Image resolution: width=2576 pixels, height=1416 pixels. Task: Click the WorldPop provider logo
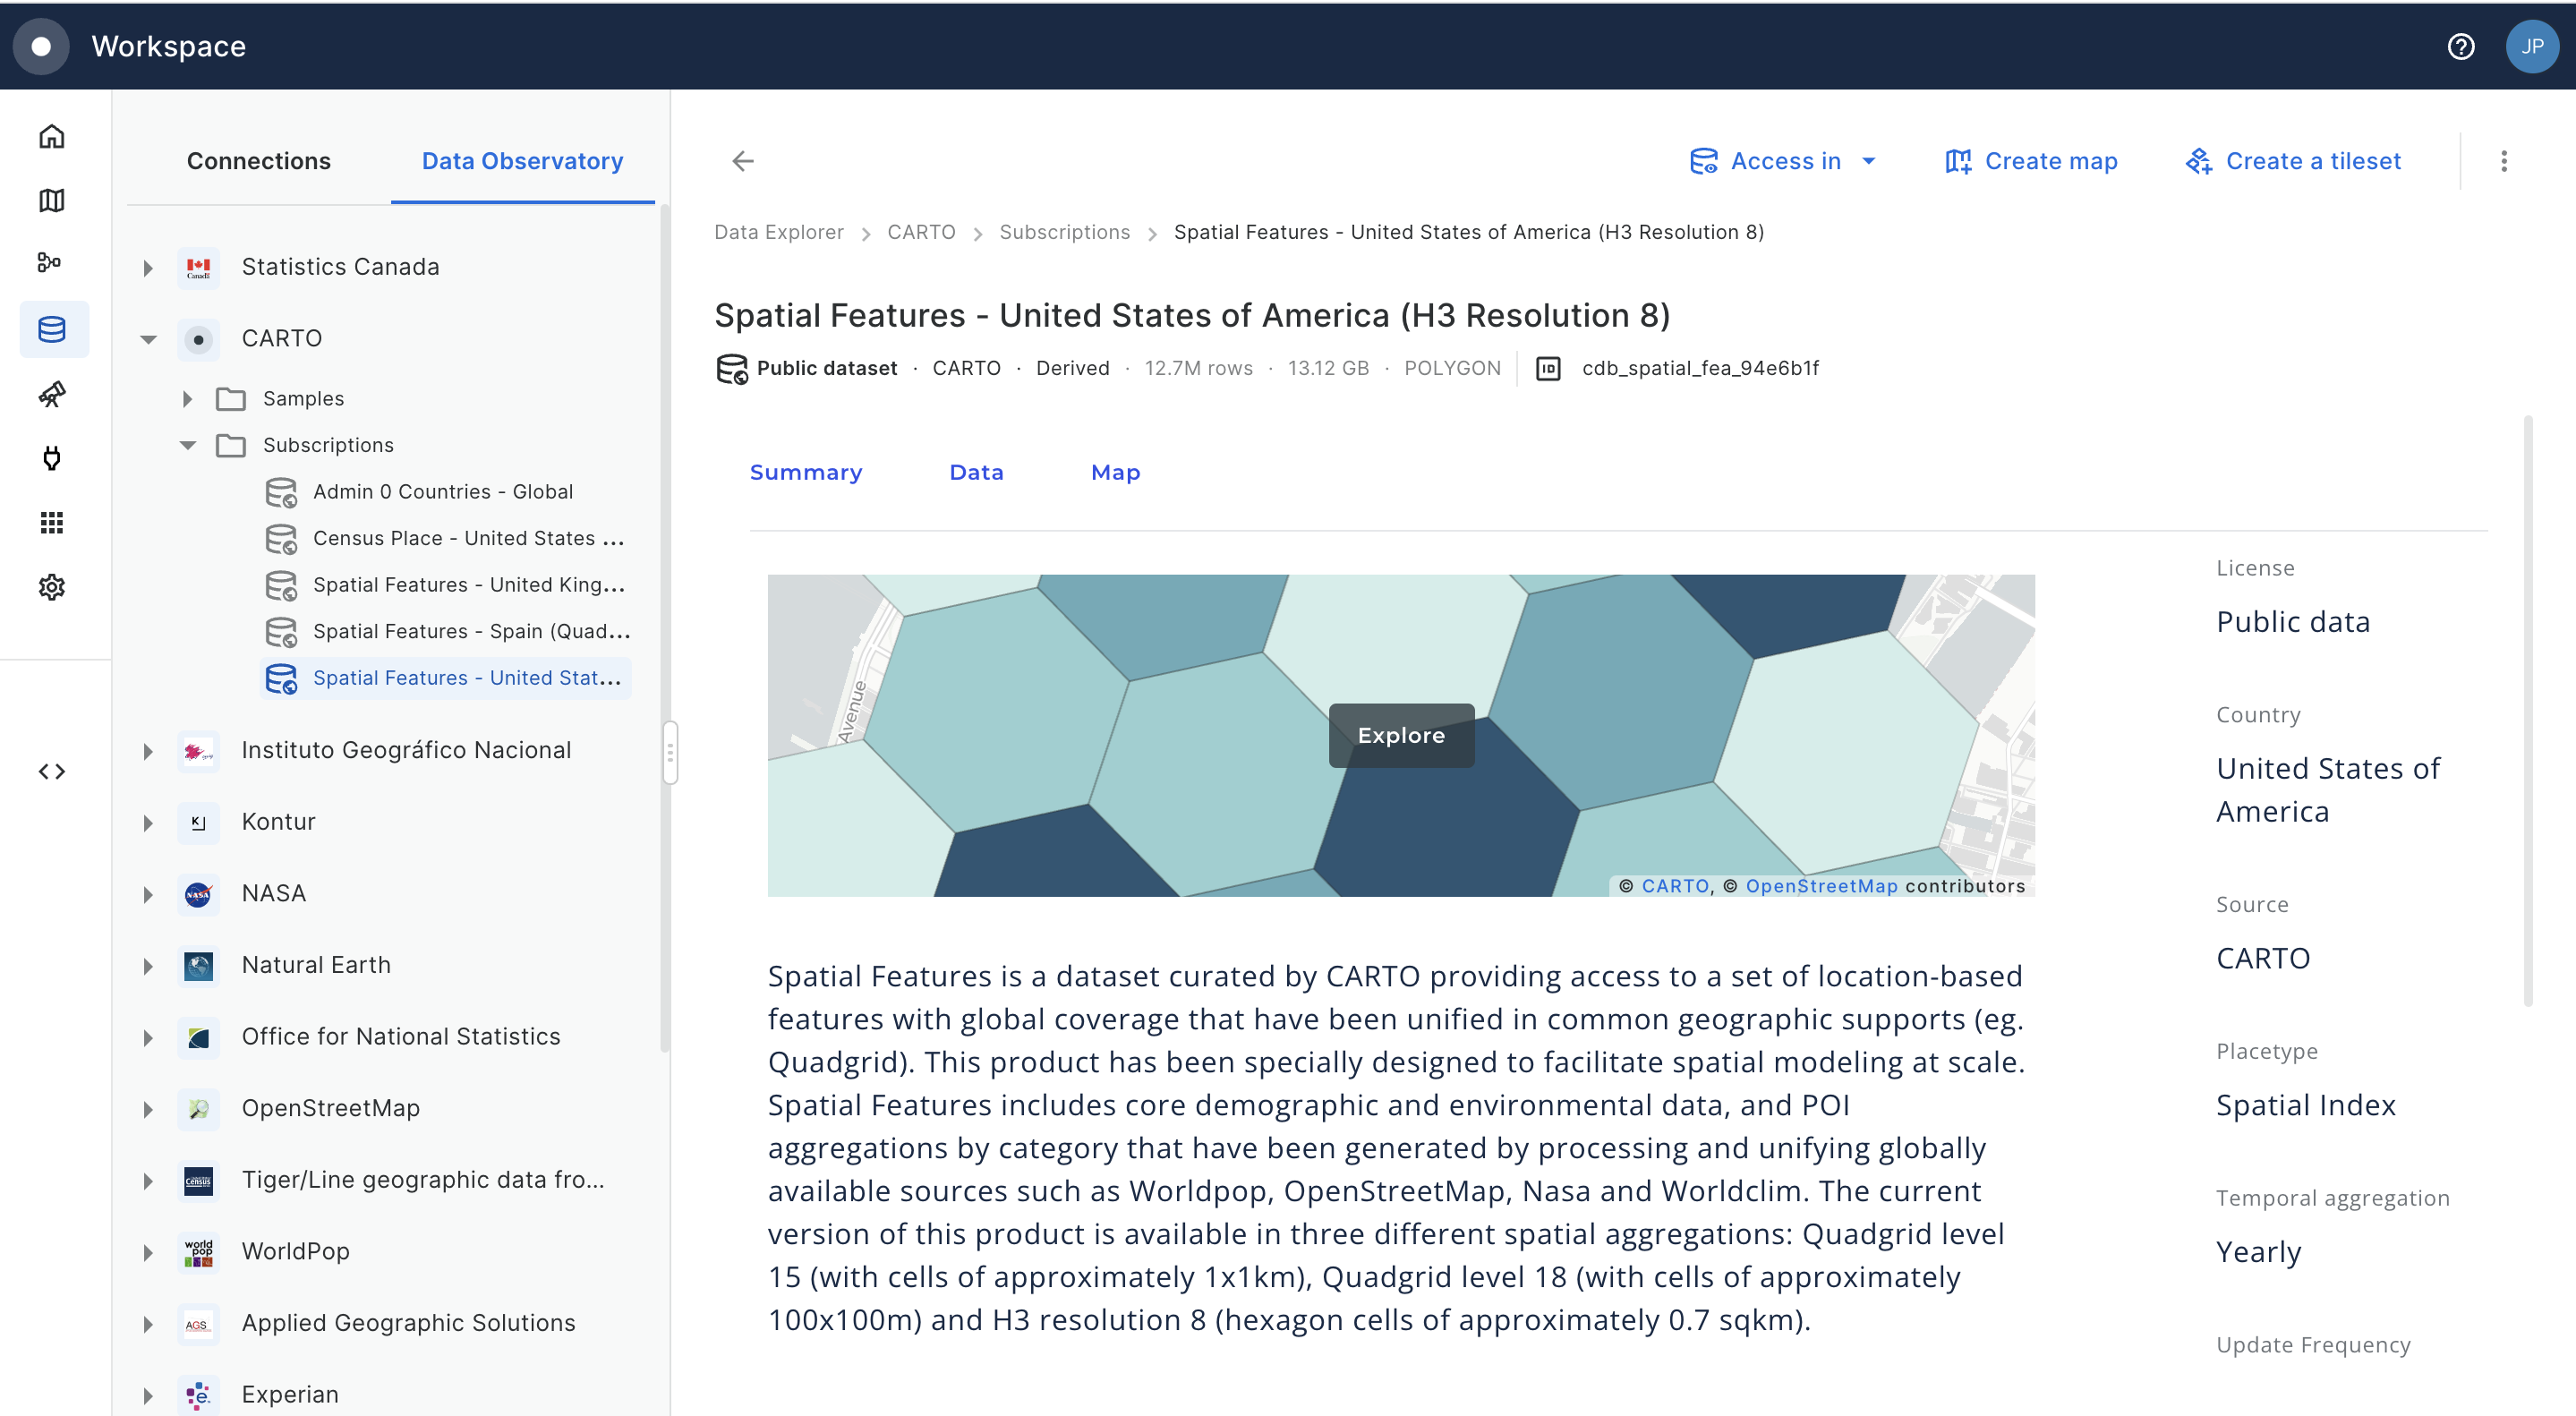tap(198, 1252)
